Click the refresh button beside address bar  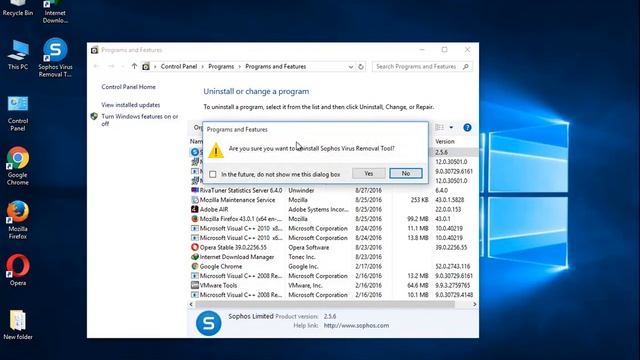pos(361,67)
